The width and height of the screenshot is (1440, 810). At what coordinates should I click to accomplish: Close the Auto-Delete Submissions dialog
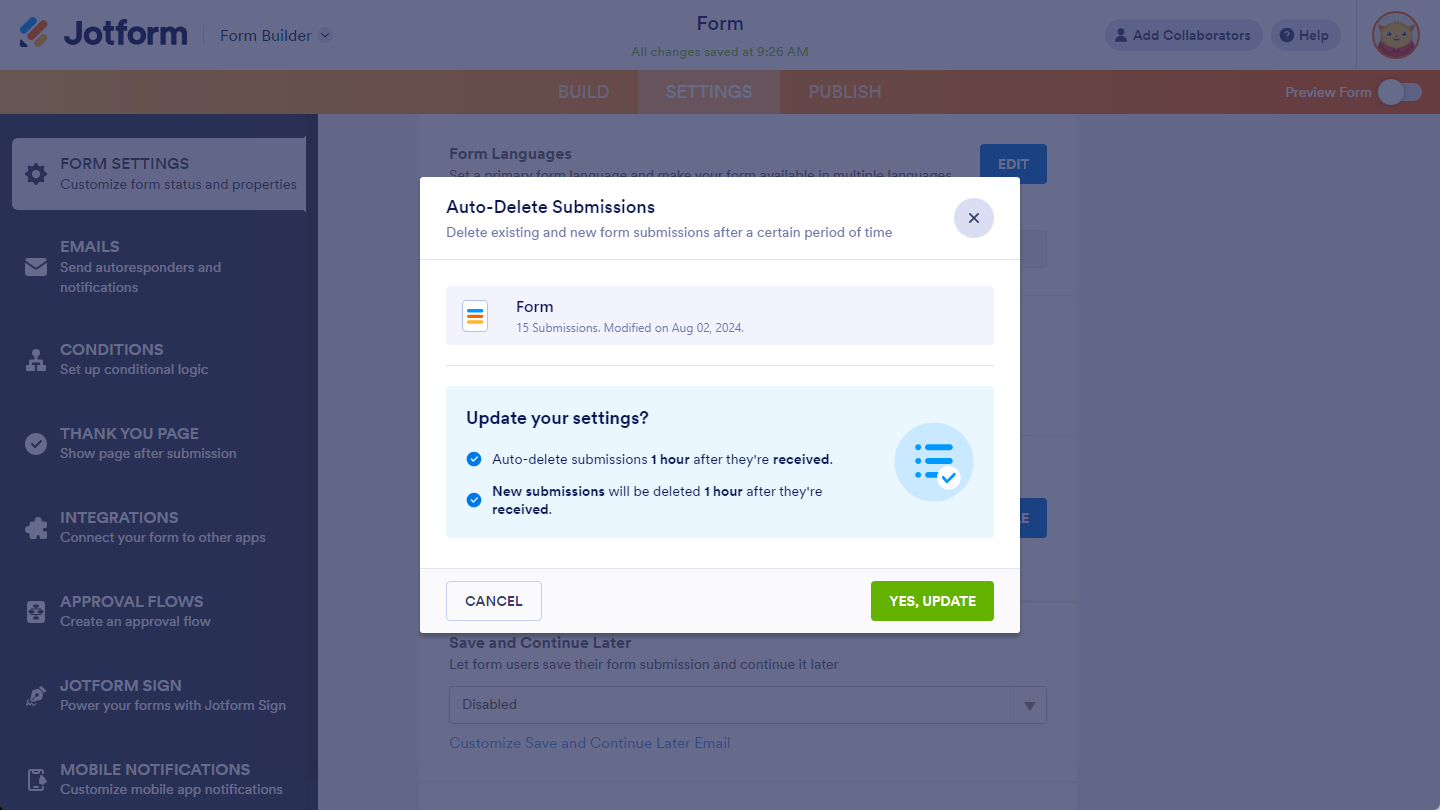click(x=974, y=218)
